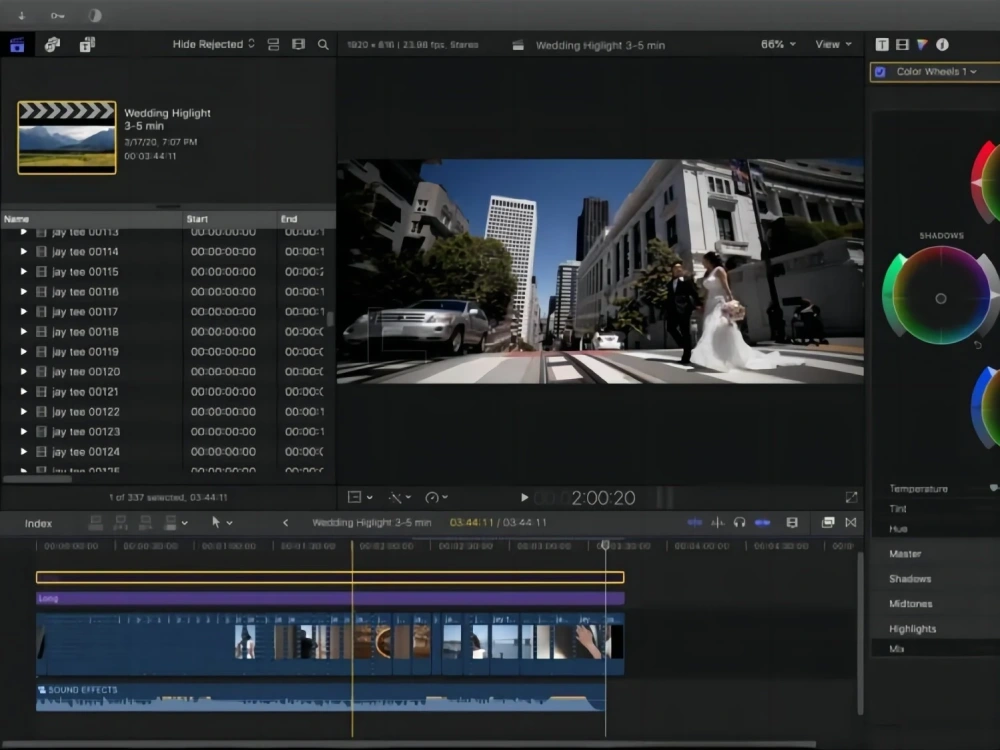Viewport: 1000px width, 750px height.
Task: Toggle clip grouping appearance icon
Action: point(274,45)
